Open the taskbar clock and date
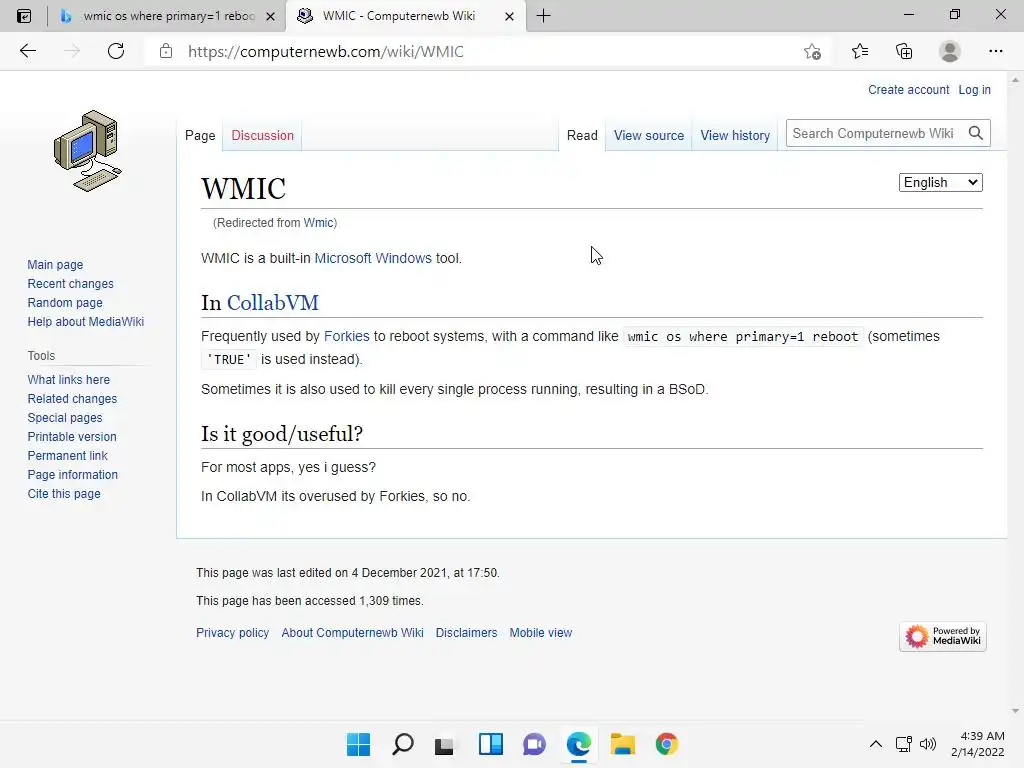 pyautogui.click(x=978, y=744)
